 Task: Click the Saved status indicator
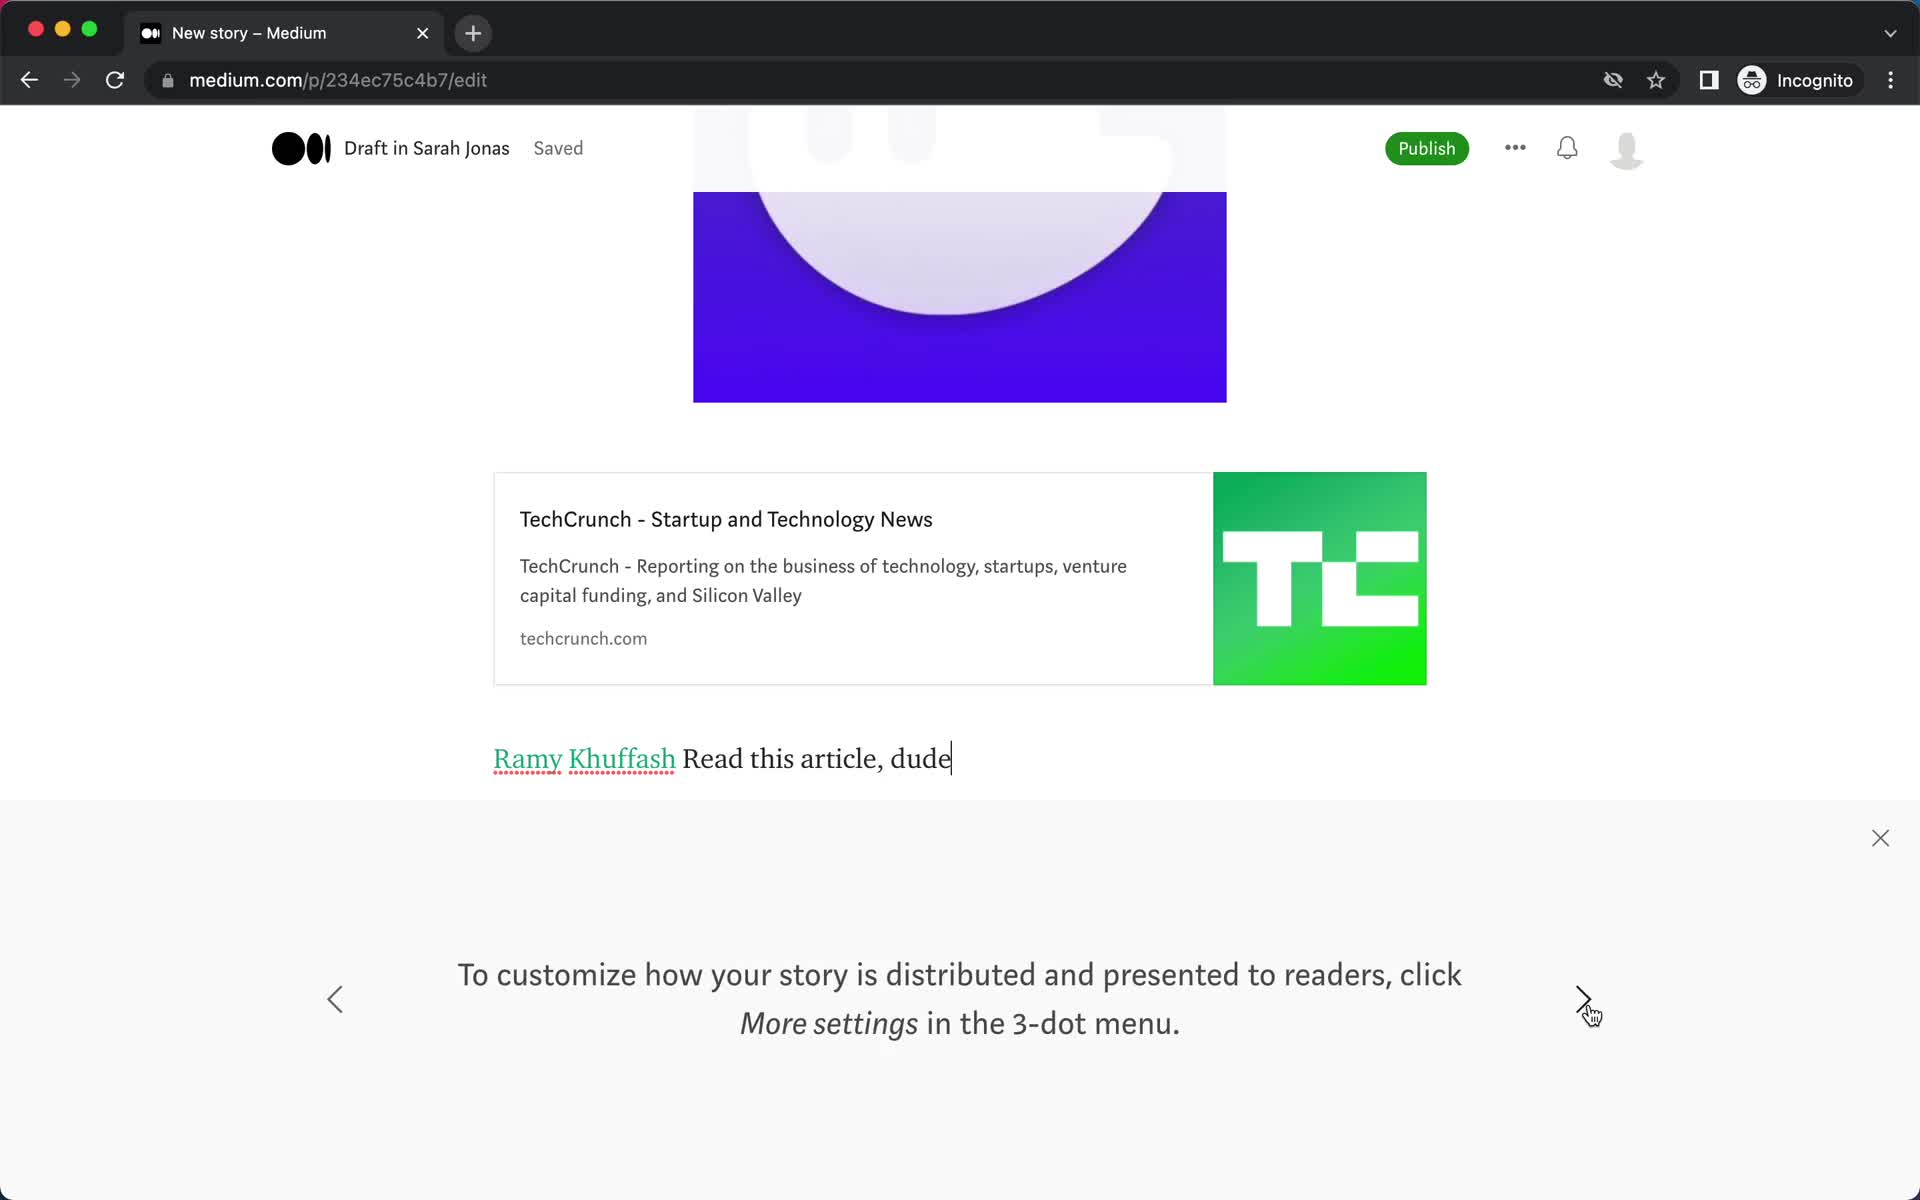tap(560, 148)
